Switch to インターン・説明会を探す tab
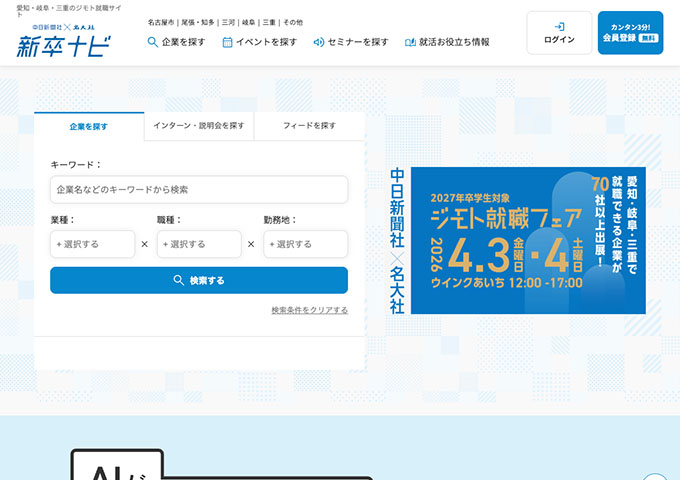 [x=199, y=126]
